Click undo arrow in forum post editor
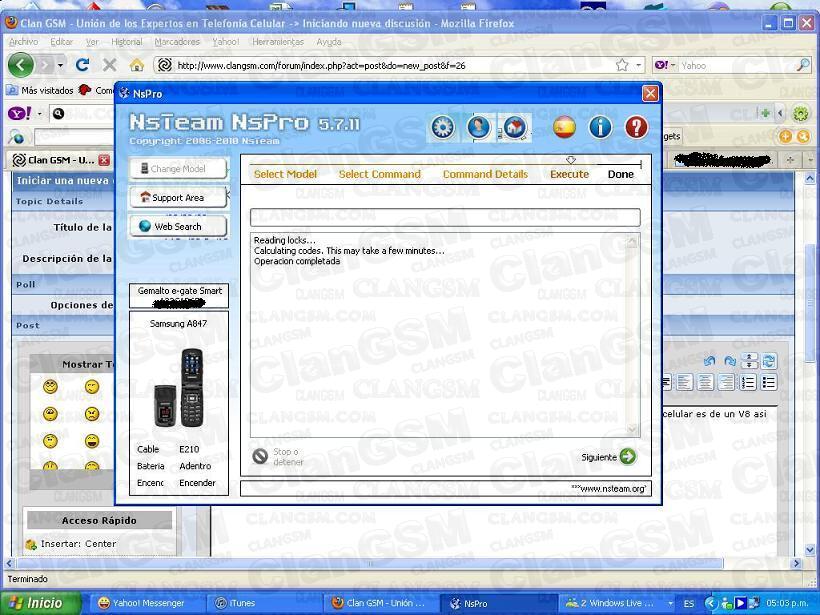 point(710,361)
